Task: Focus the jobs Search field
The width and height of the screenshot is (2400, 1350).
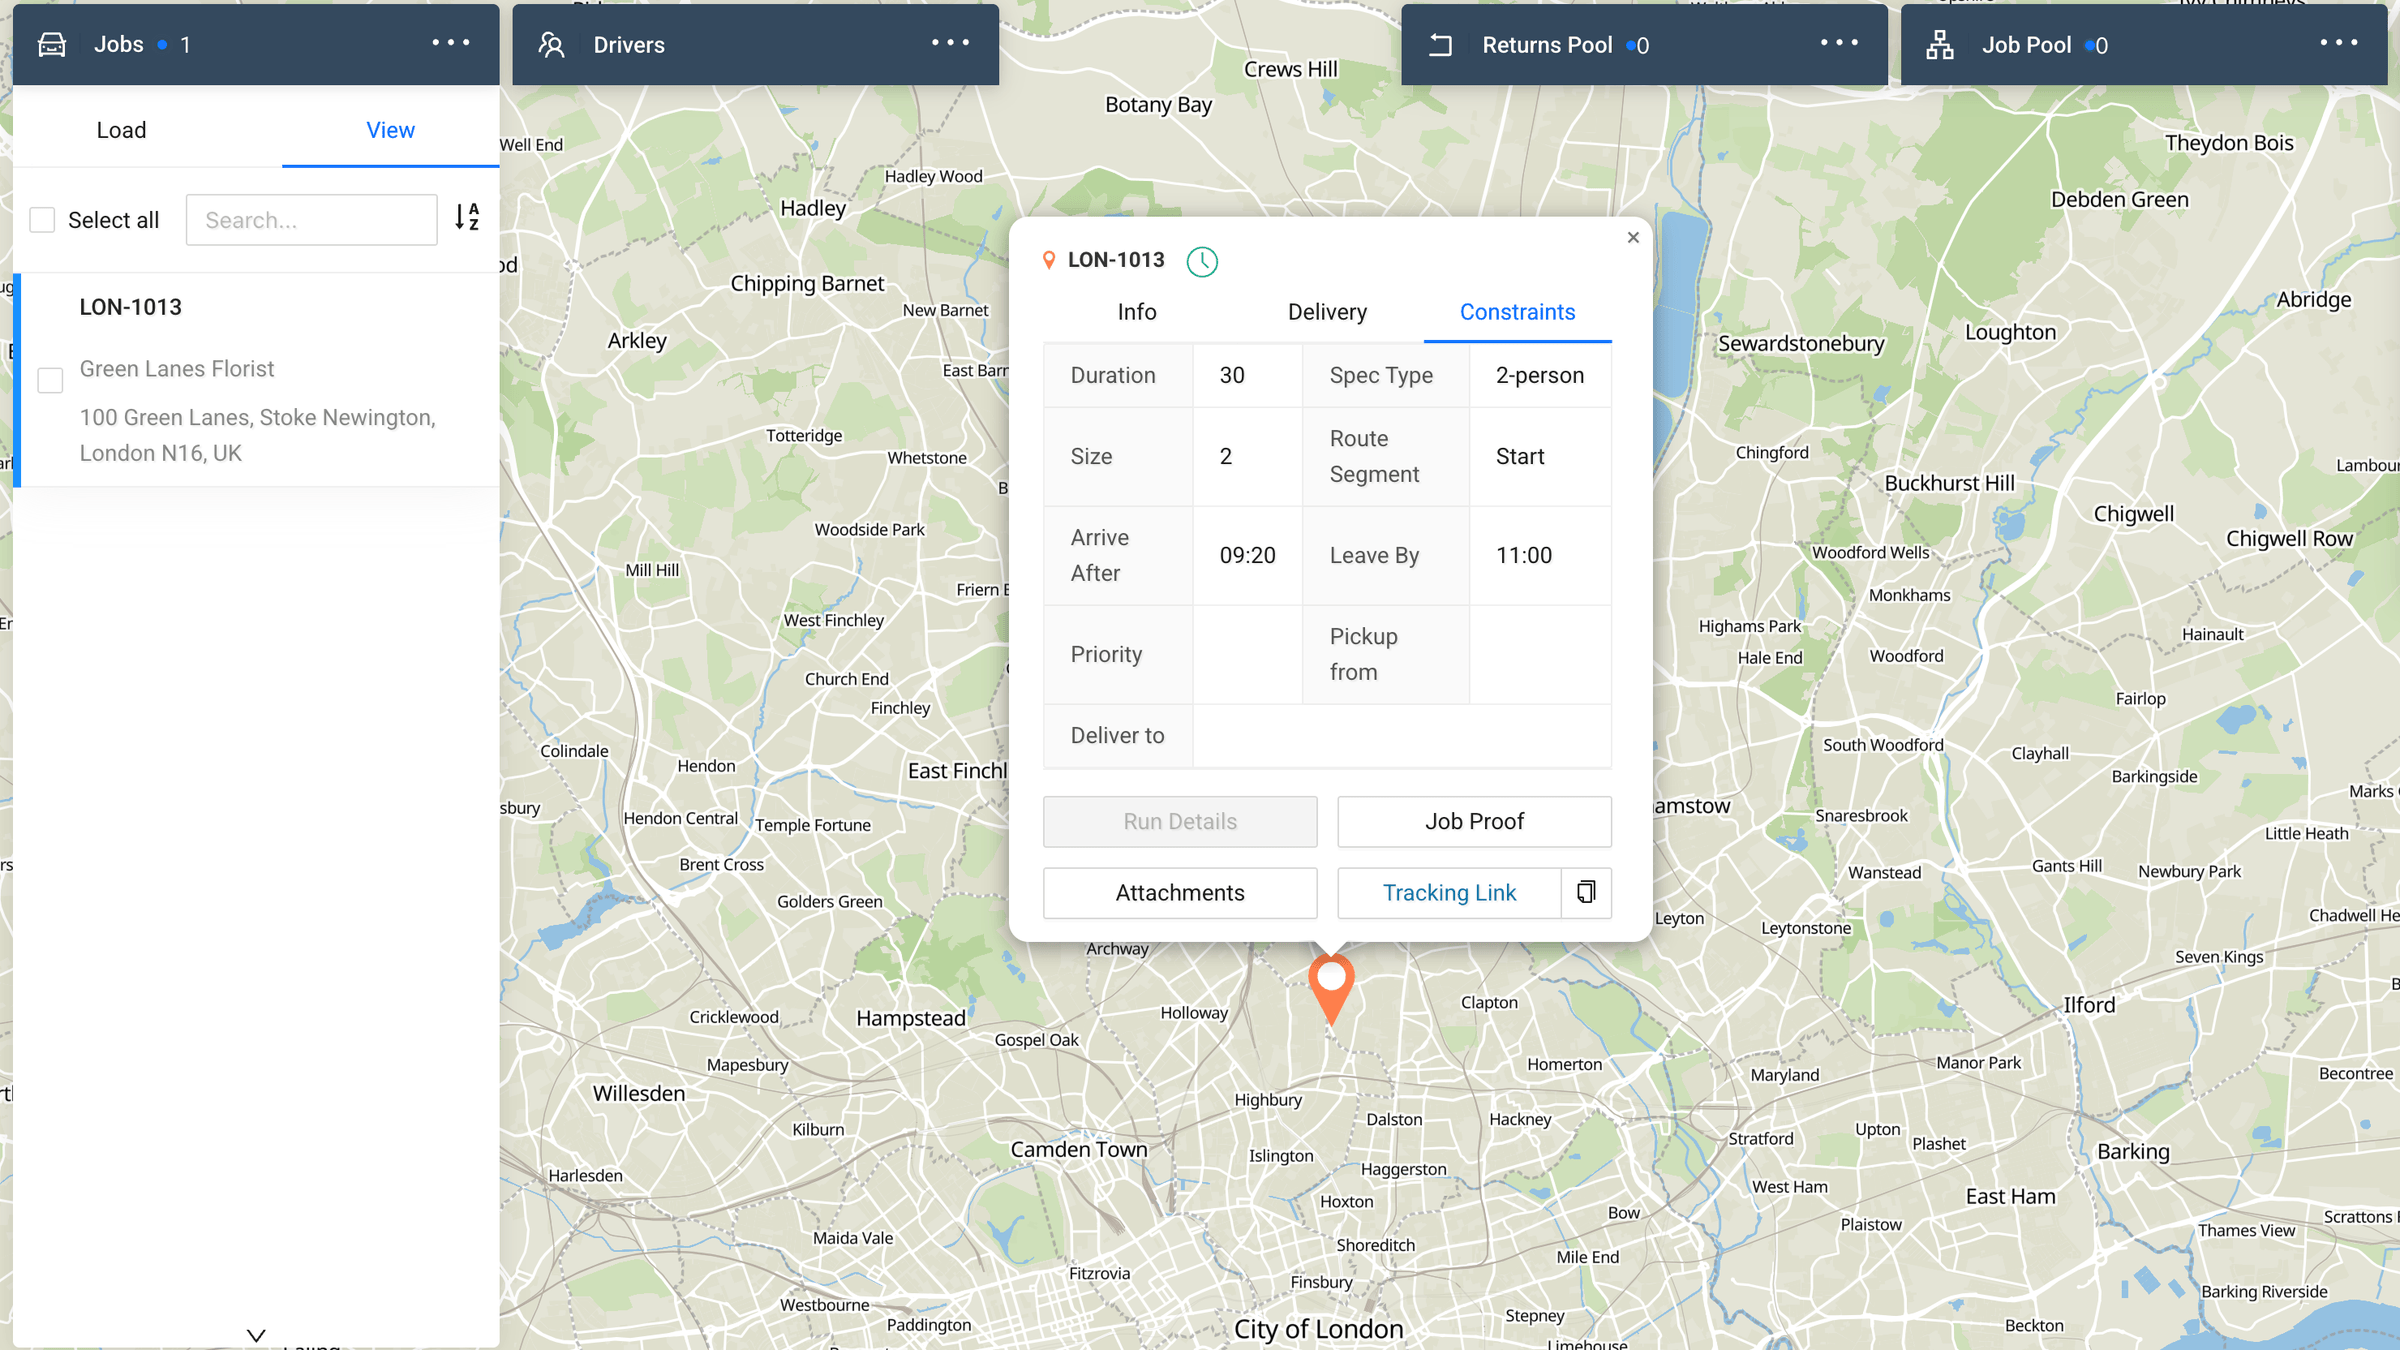Action: pos(312,220)
